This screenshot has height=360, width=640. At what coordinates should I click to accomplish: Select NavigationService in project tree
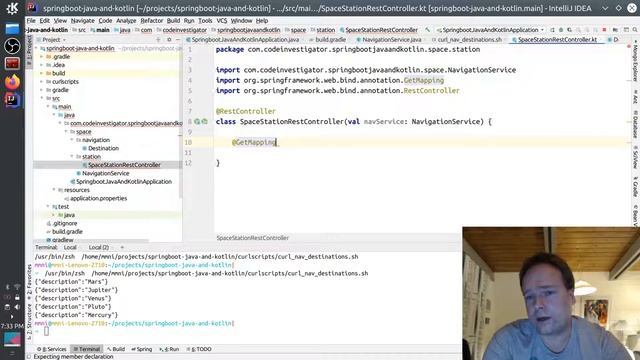pyautogui.click(x=105, y=173)
